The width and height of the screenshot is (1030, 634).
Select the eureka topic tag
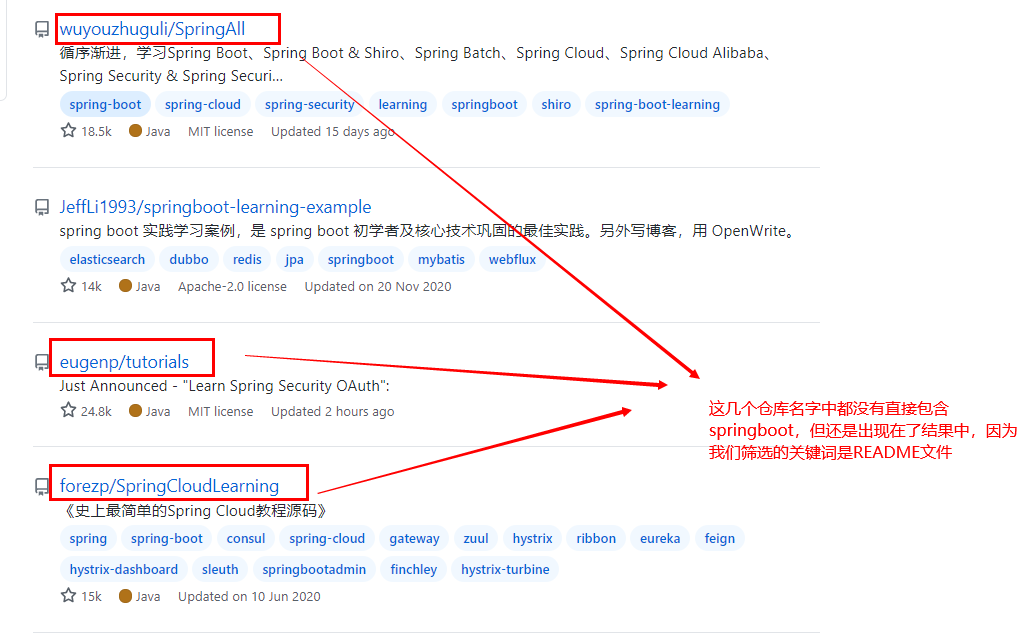pos(660,539)
